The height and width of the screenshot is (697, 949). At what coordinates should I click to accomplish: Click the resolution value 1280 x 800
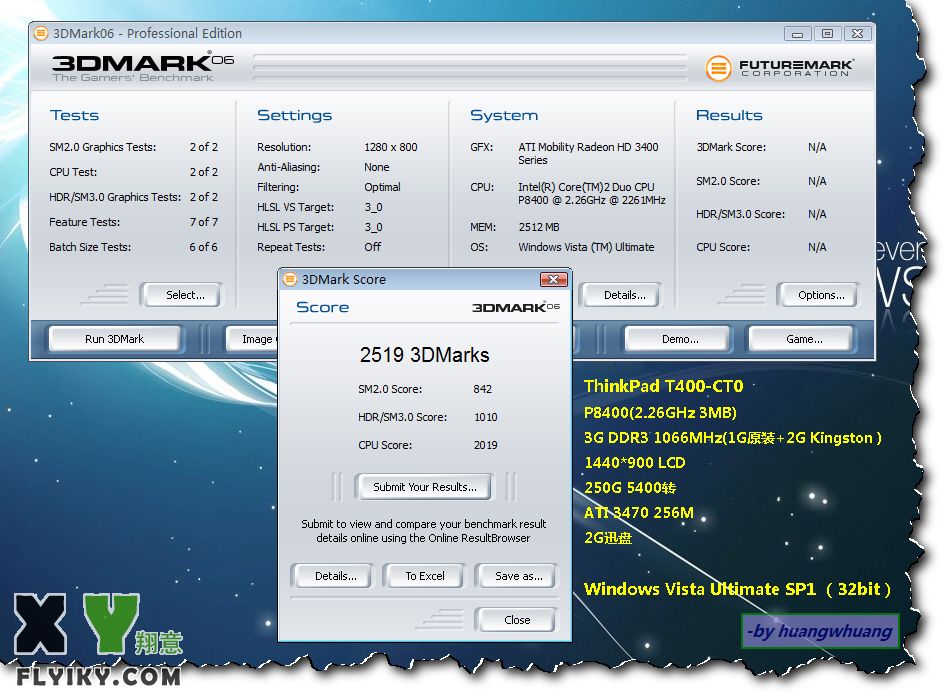click(390, 147)
